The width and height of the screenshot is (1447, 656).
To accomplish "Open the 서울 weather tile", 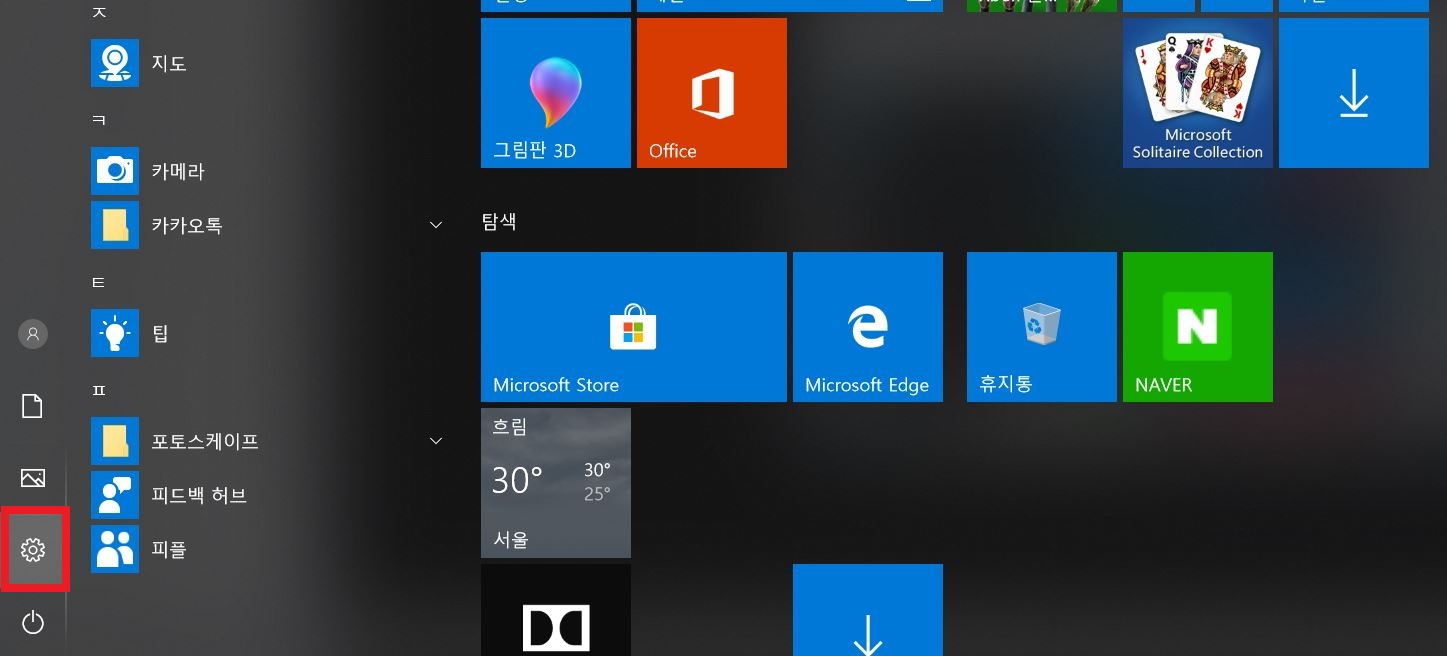I will (x=556, y=483).
